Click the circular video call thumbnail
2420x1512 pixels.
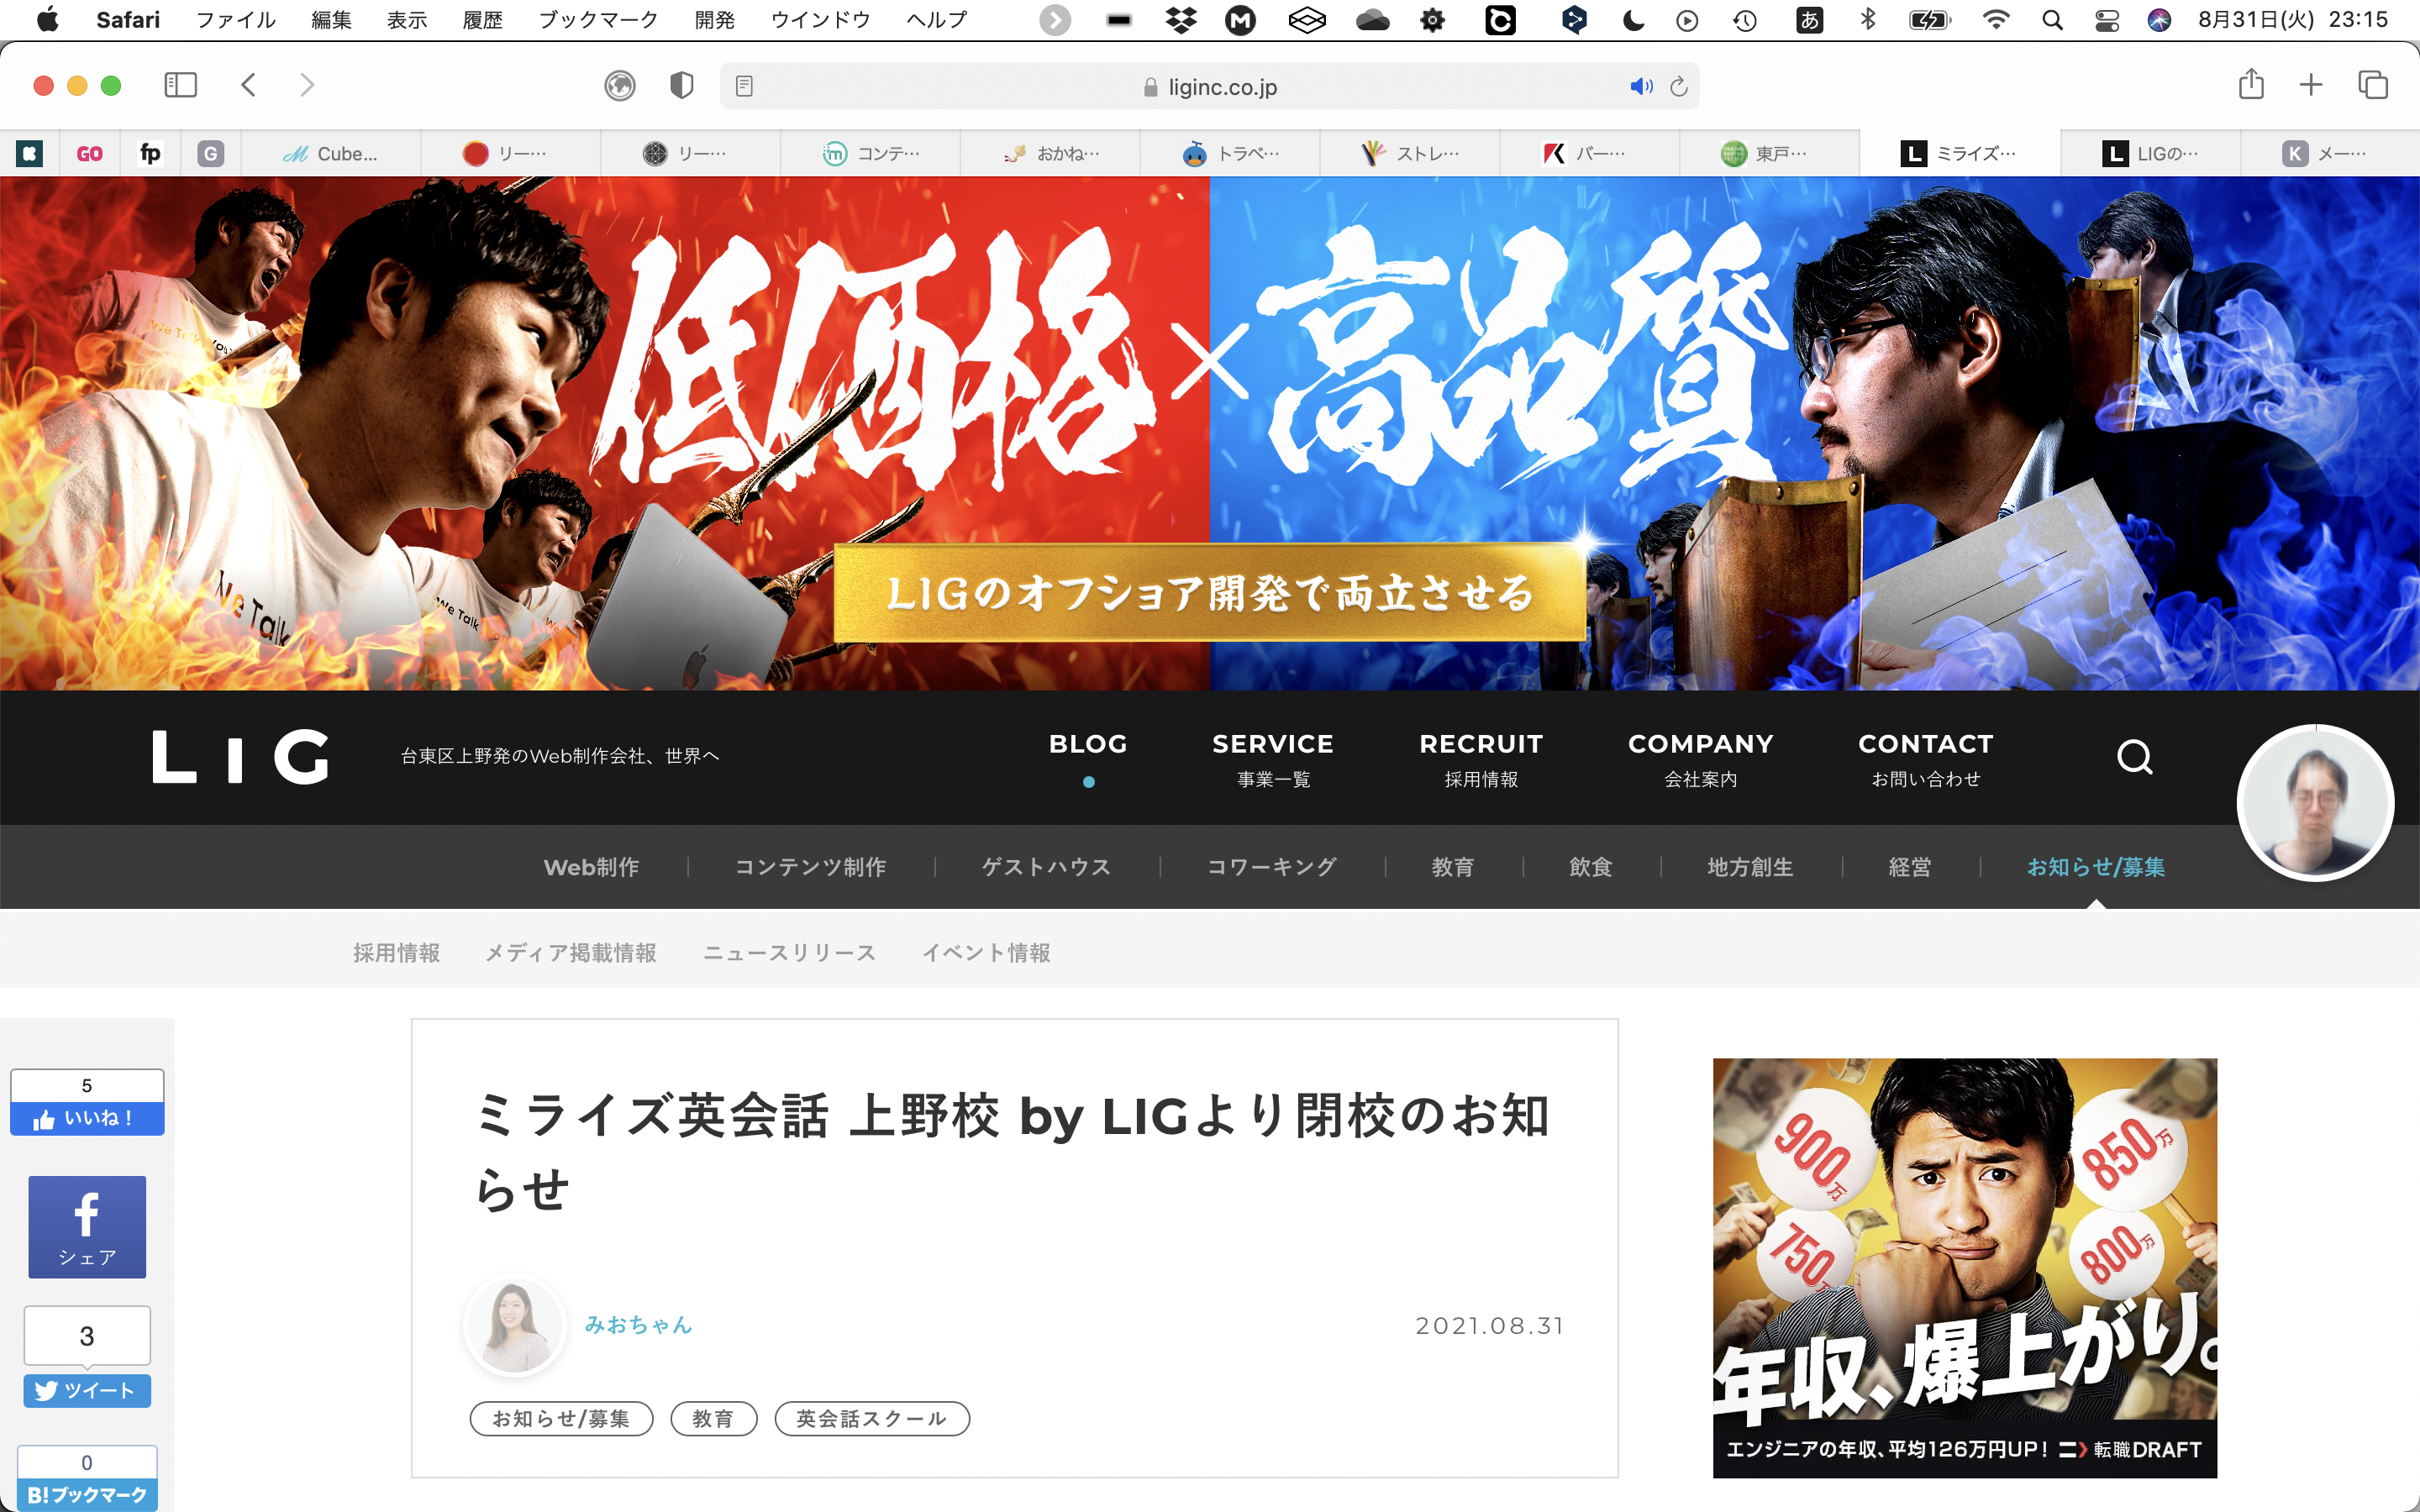[x=2315, y=802]
